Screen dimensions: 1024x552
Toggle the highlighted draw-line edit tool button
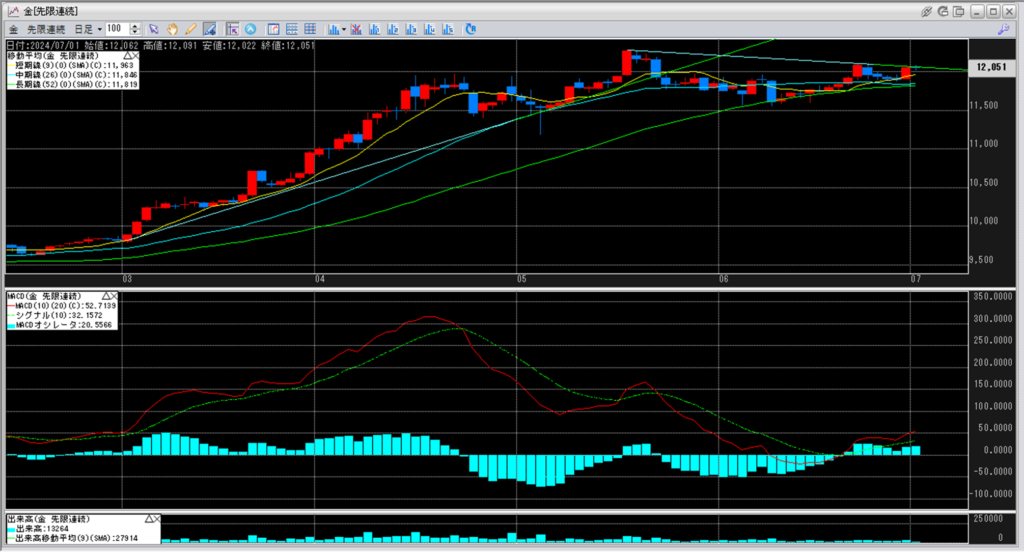210,29
